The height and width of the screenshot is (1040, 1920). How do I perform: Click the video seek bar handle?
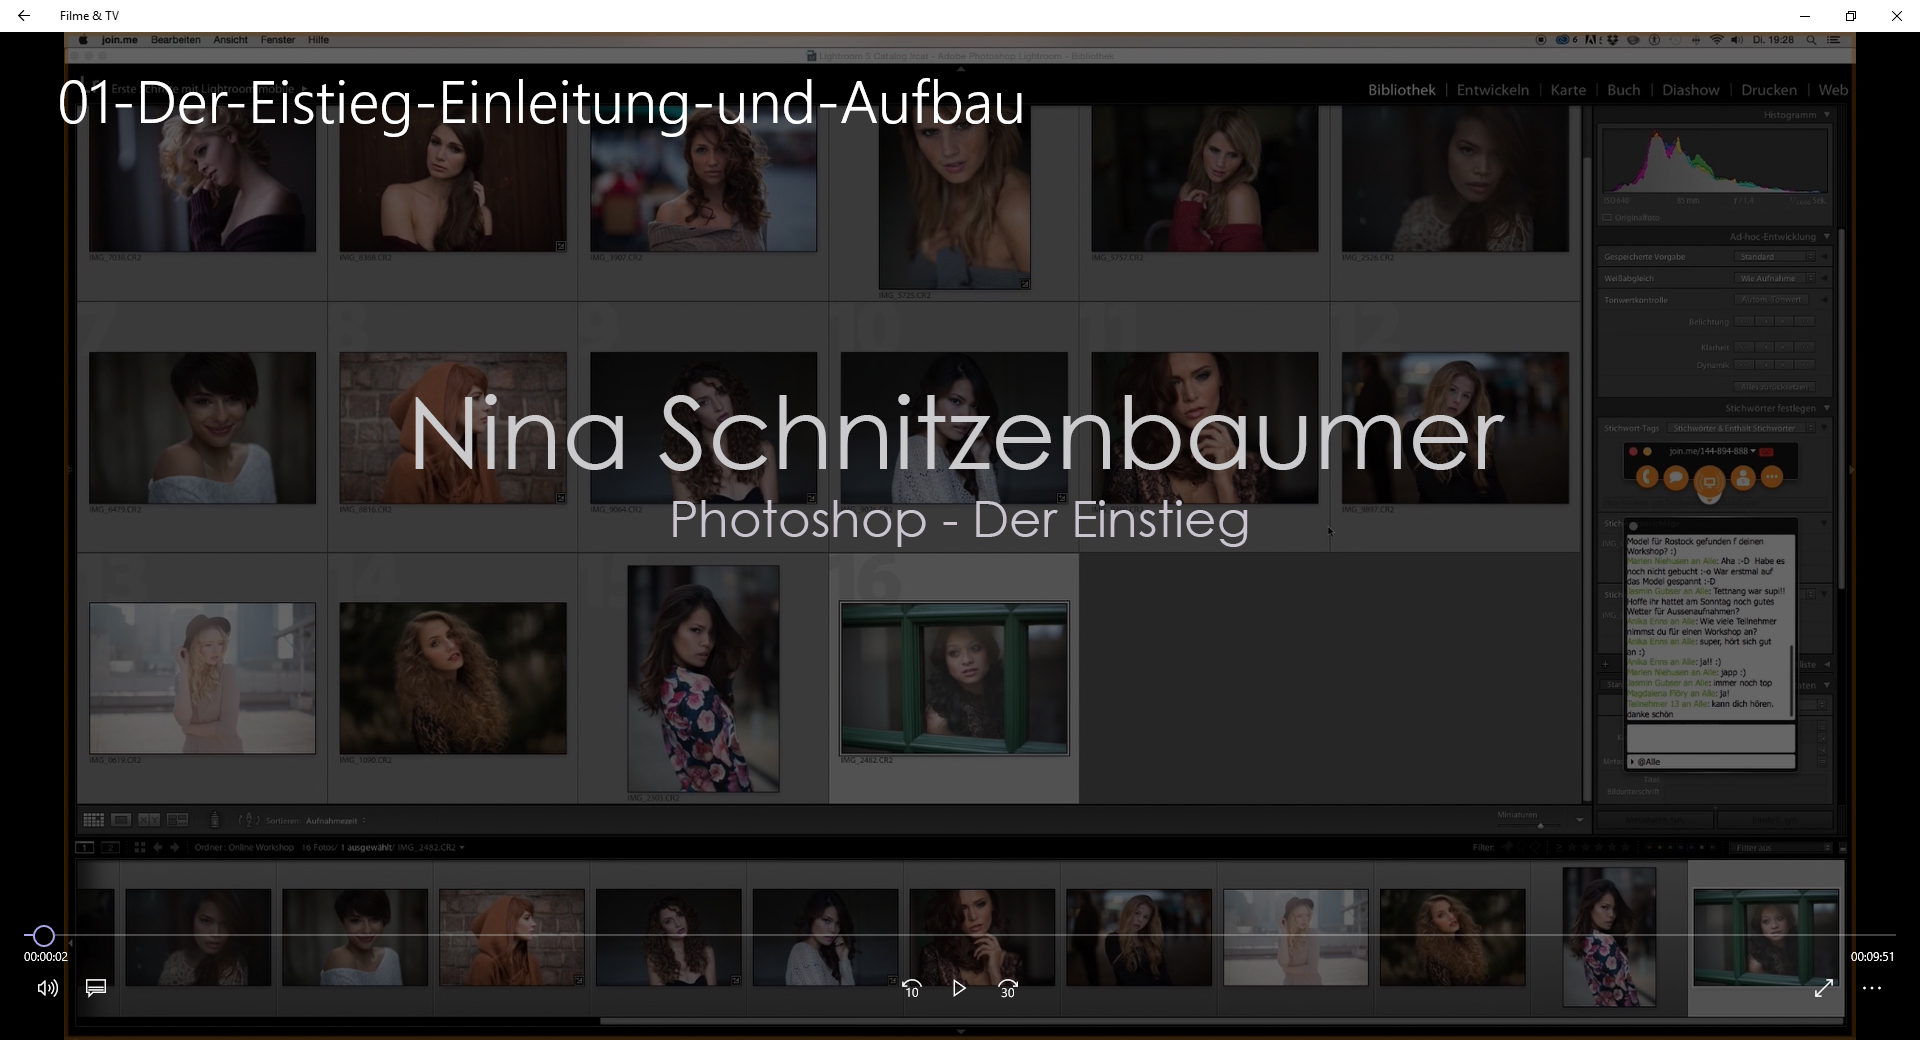[43, 936]
